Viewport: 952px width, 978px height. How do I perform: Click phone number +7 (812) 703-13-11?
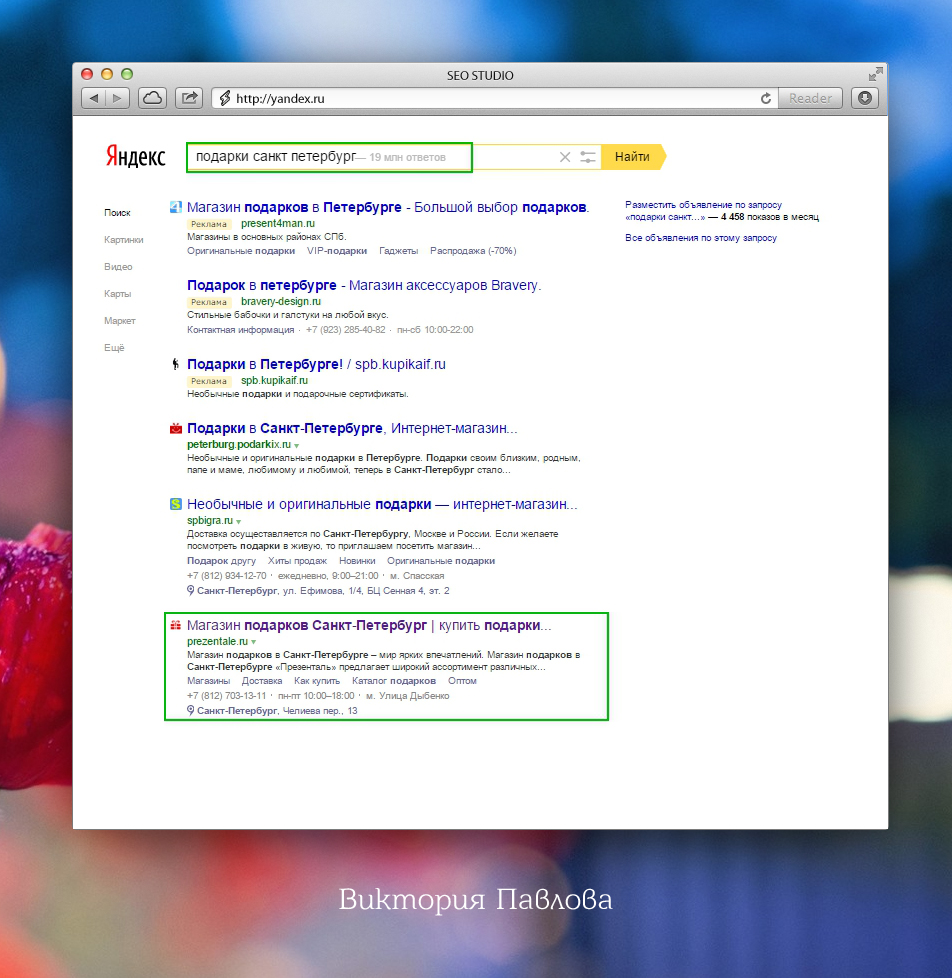226,695
